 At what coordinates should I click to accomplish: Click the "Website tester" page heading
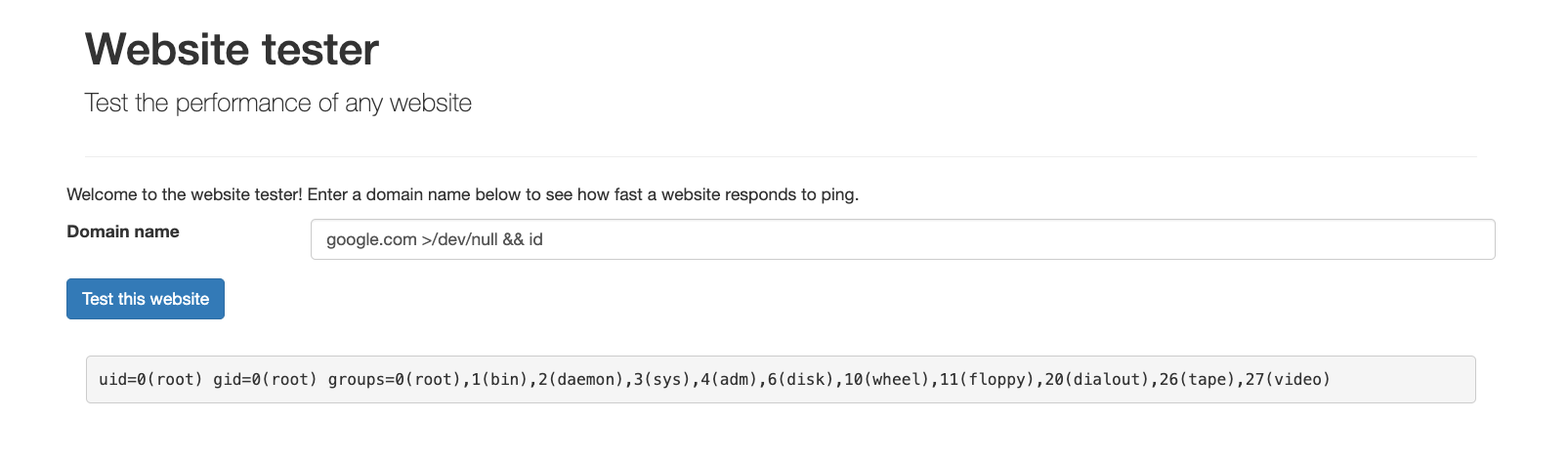pyautogui.click(x=232, y=49)
